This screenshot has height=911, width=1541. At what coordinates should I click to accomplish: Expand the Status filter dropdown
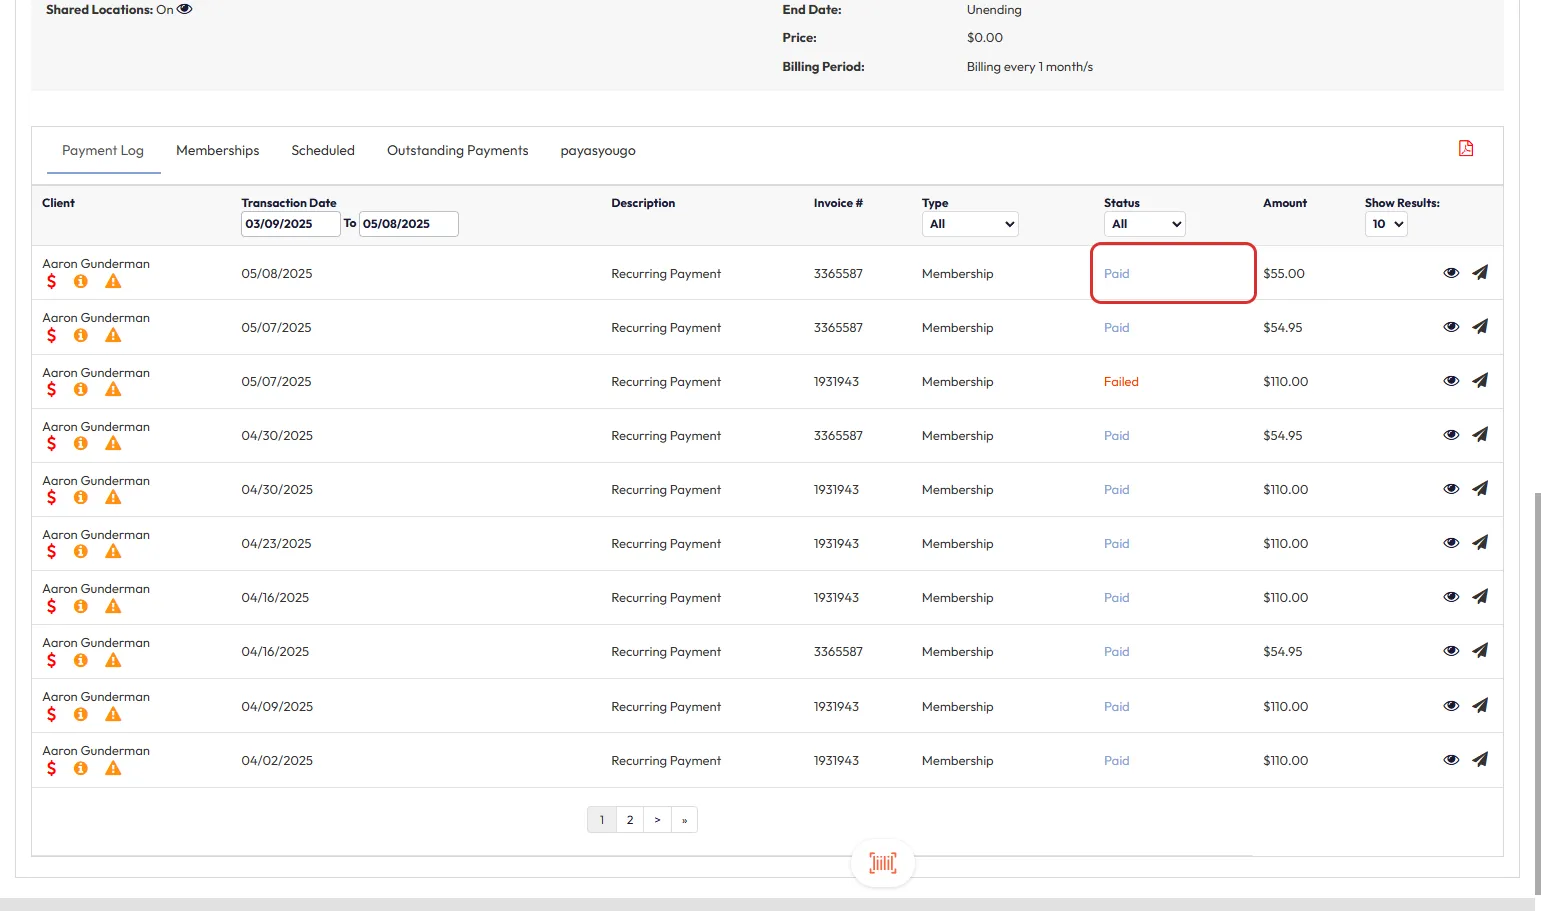tap(1144, 224)
